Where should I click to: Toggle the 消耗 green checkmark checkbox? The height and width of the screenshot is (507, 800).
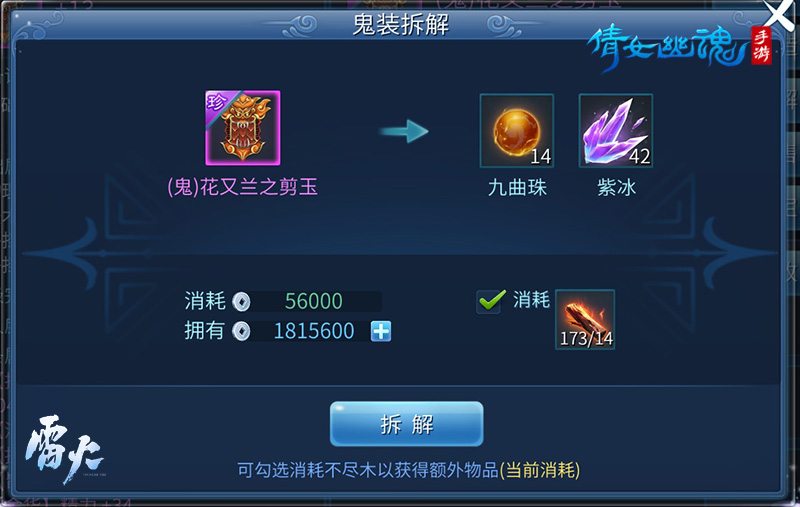click(x=490, y=301)
